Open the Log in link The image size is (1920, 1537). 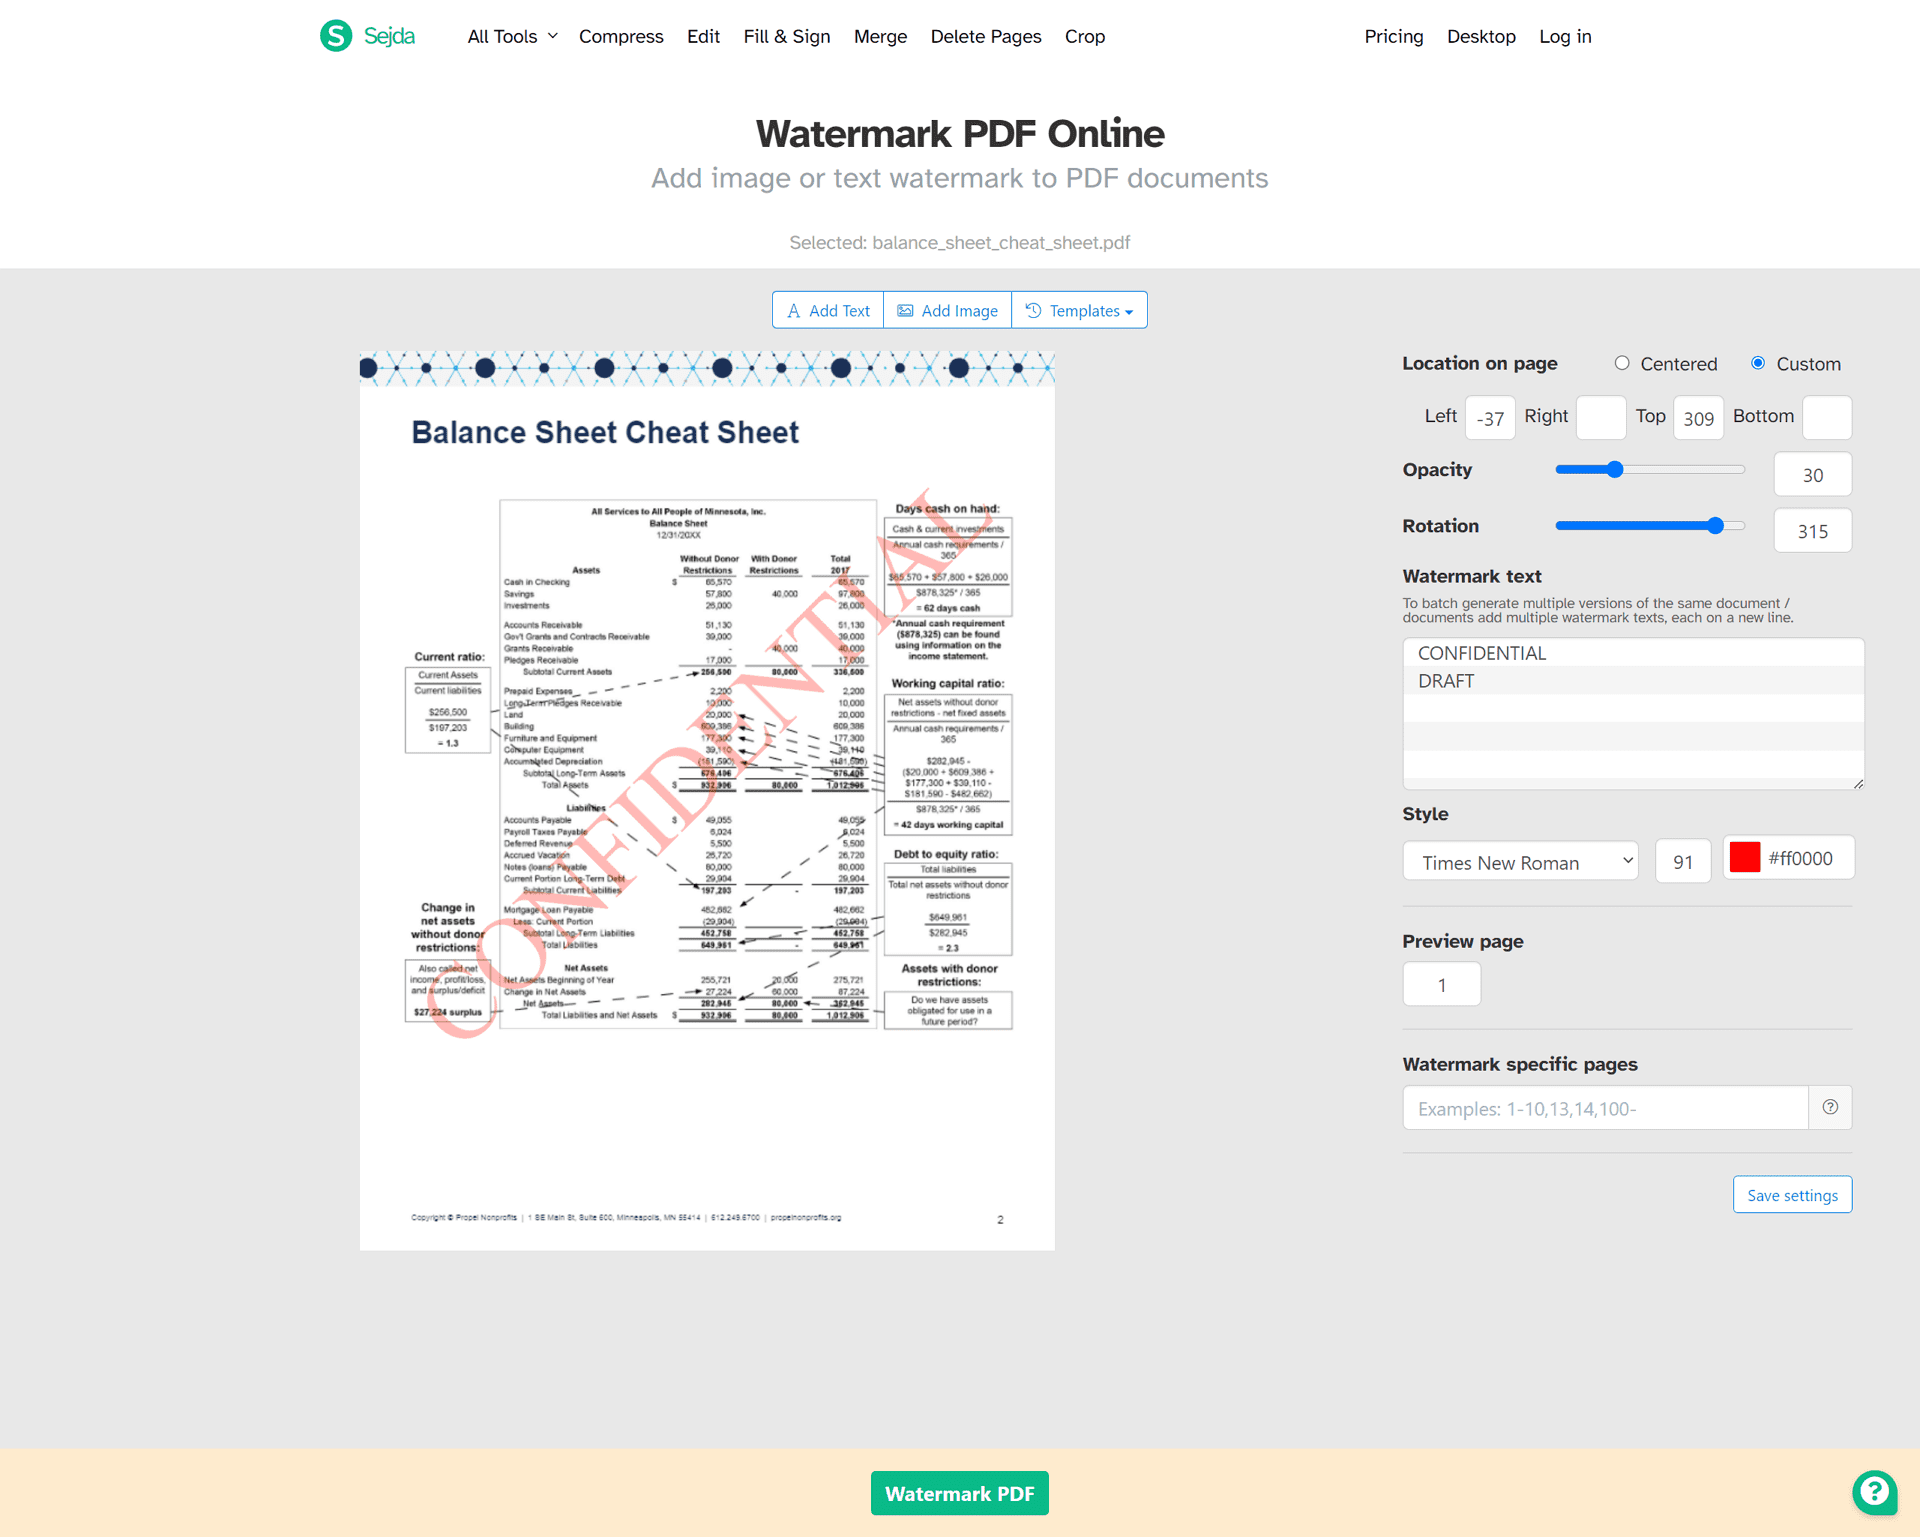1565,36
